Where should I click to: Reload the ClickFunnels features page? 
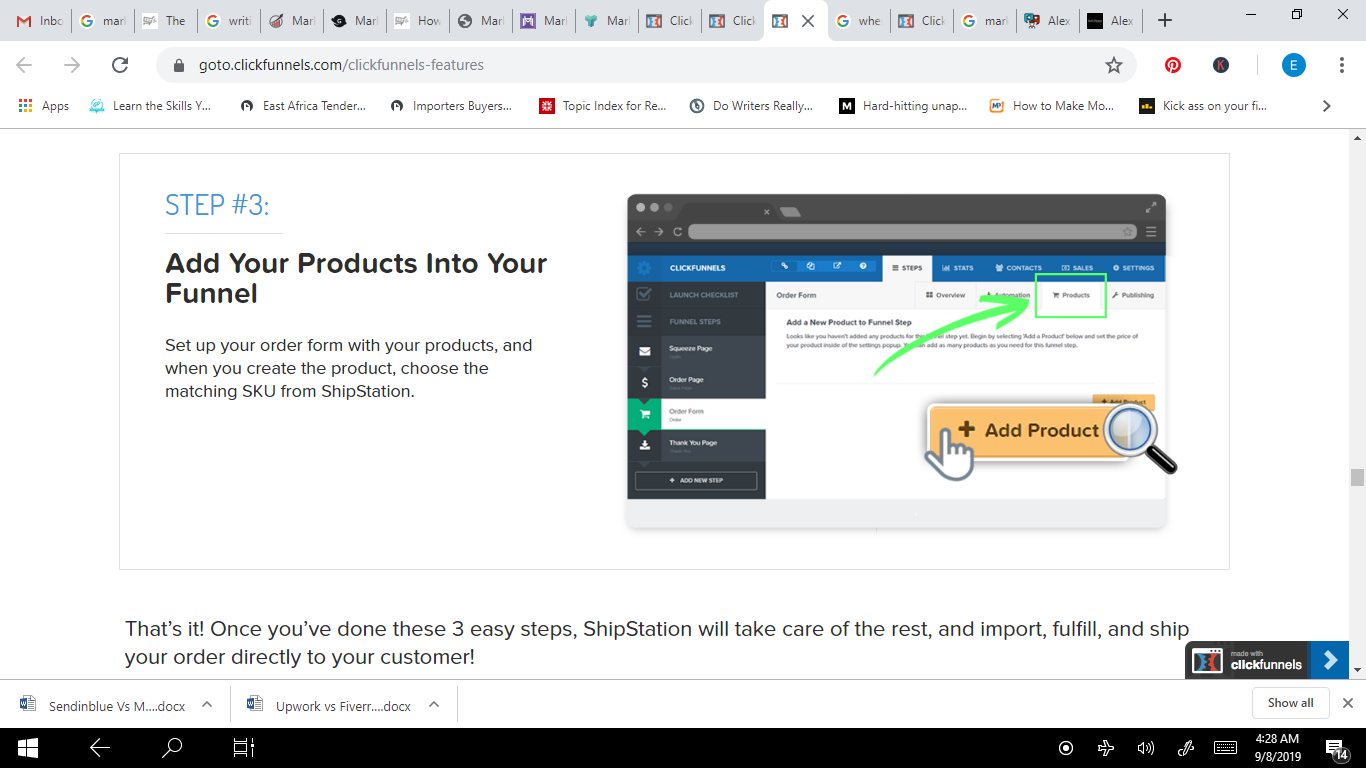point(120,65)
